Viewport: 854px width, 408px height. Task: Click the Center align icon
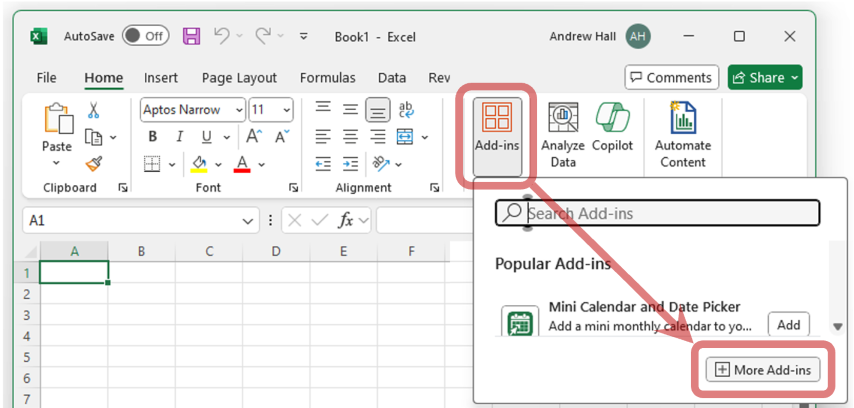pos(350,136)
